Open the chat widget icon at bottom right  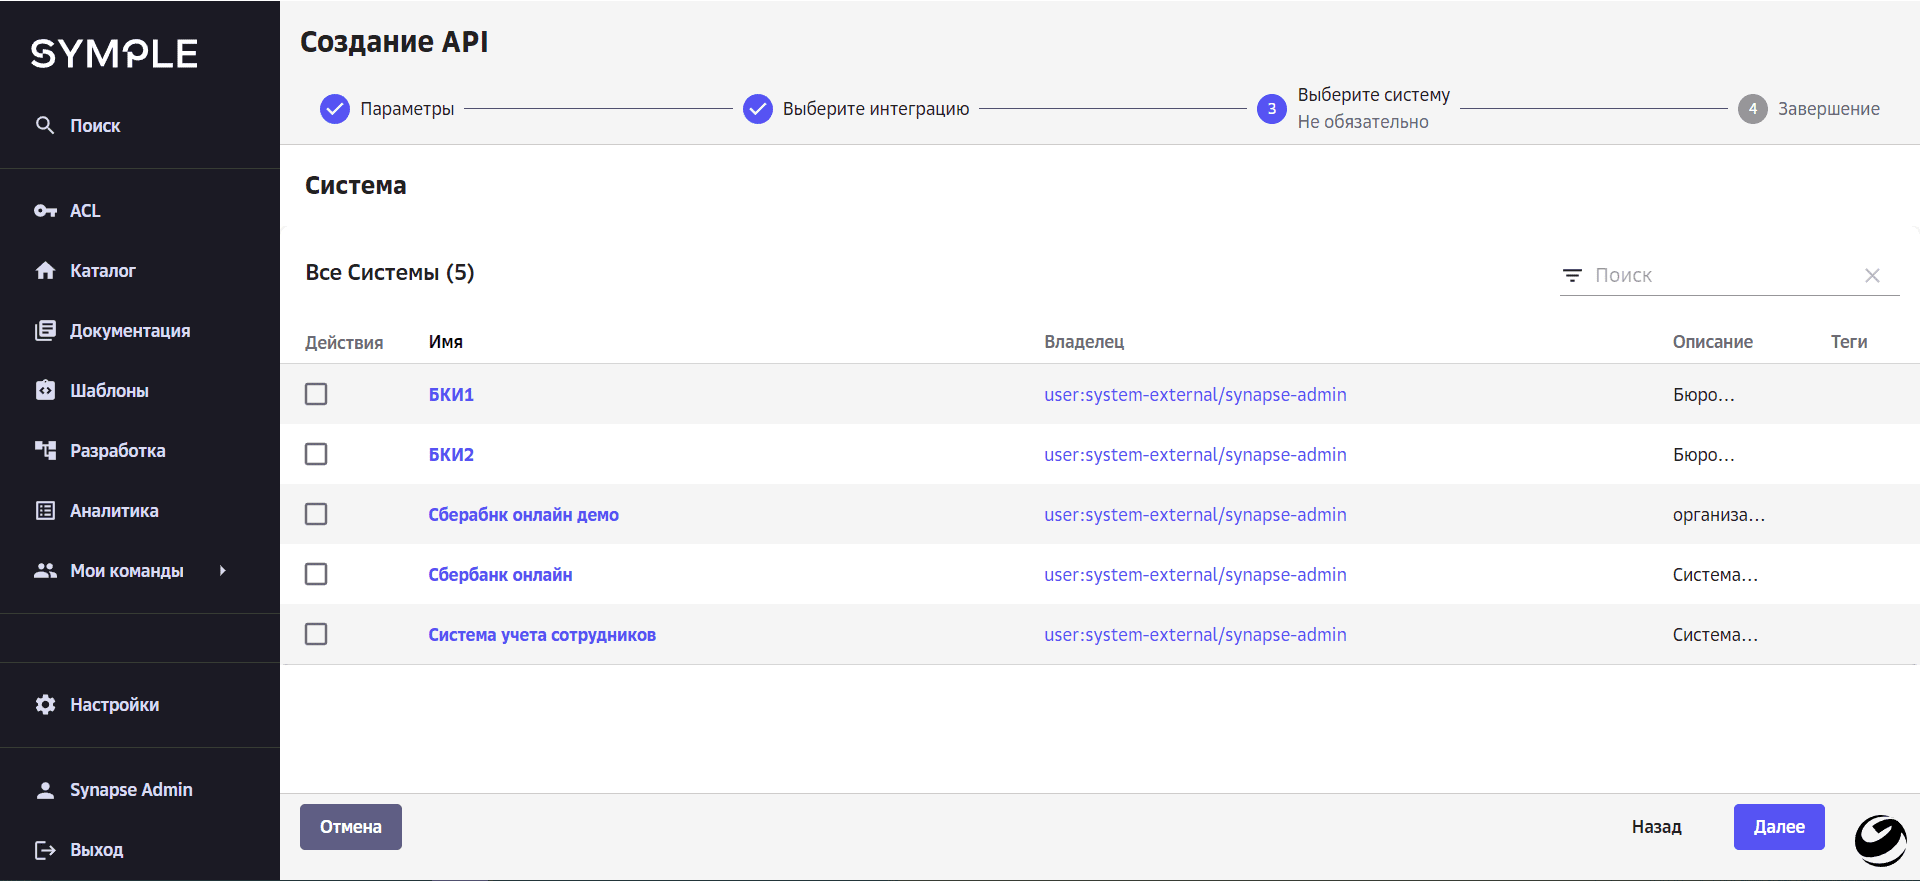point(1879,839)
